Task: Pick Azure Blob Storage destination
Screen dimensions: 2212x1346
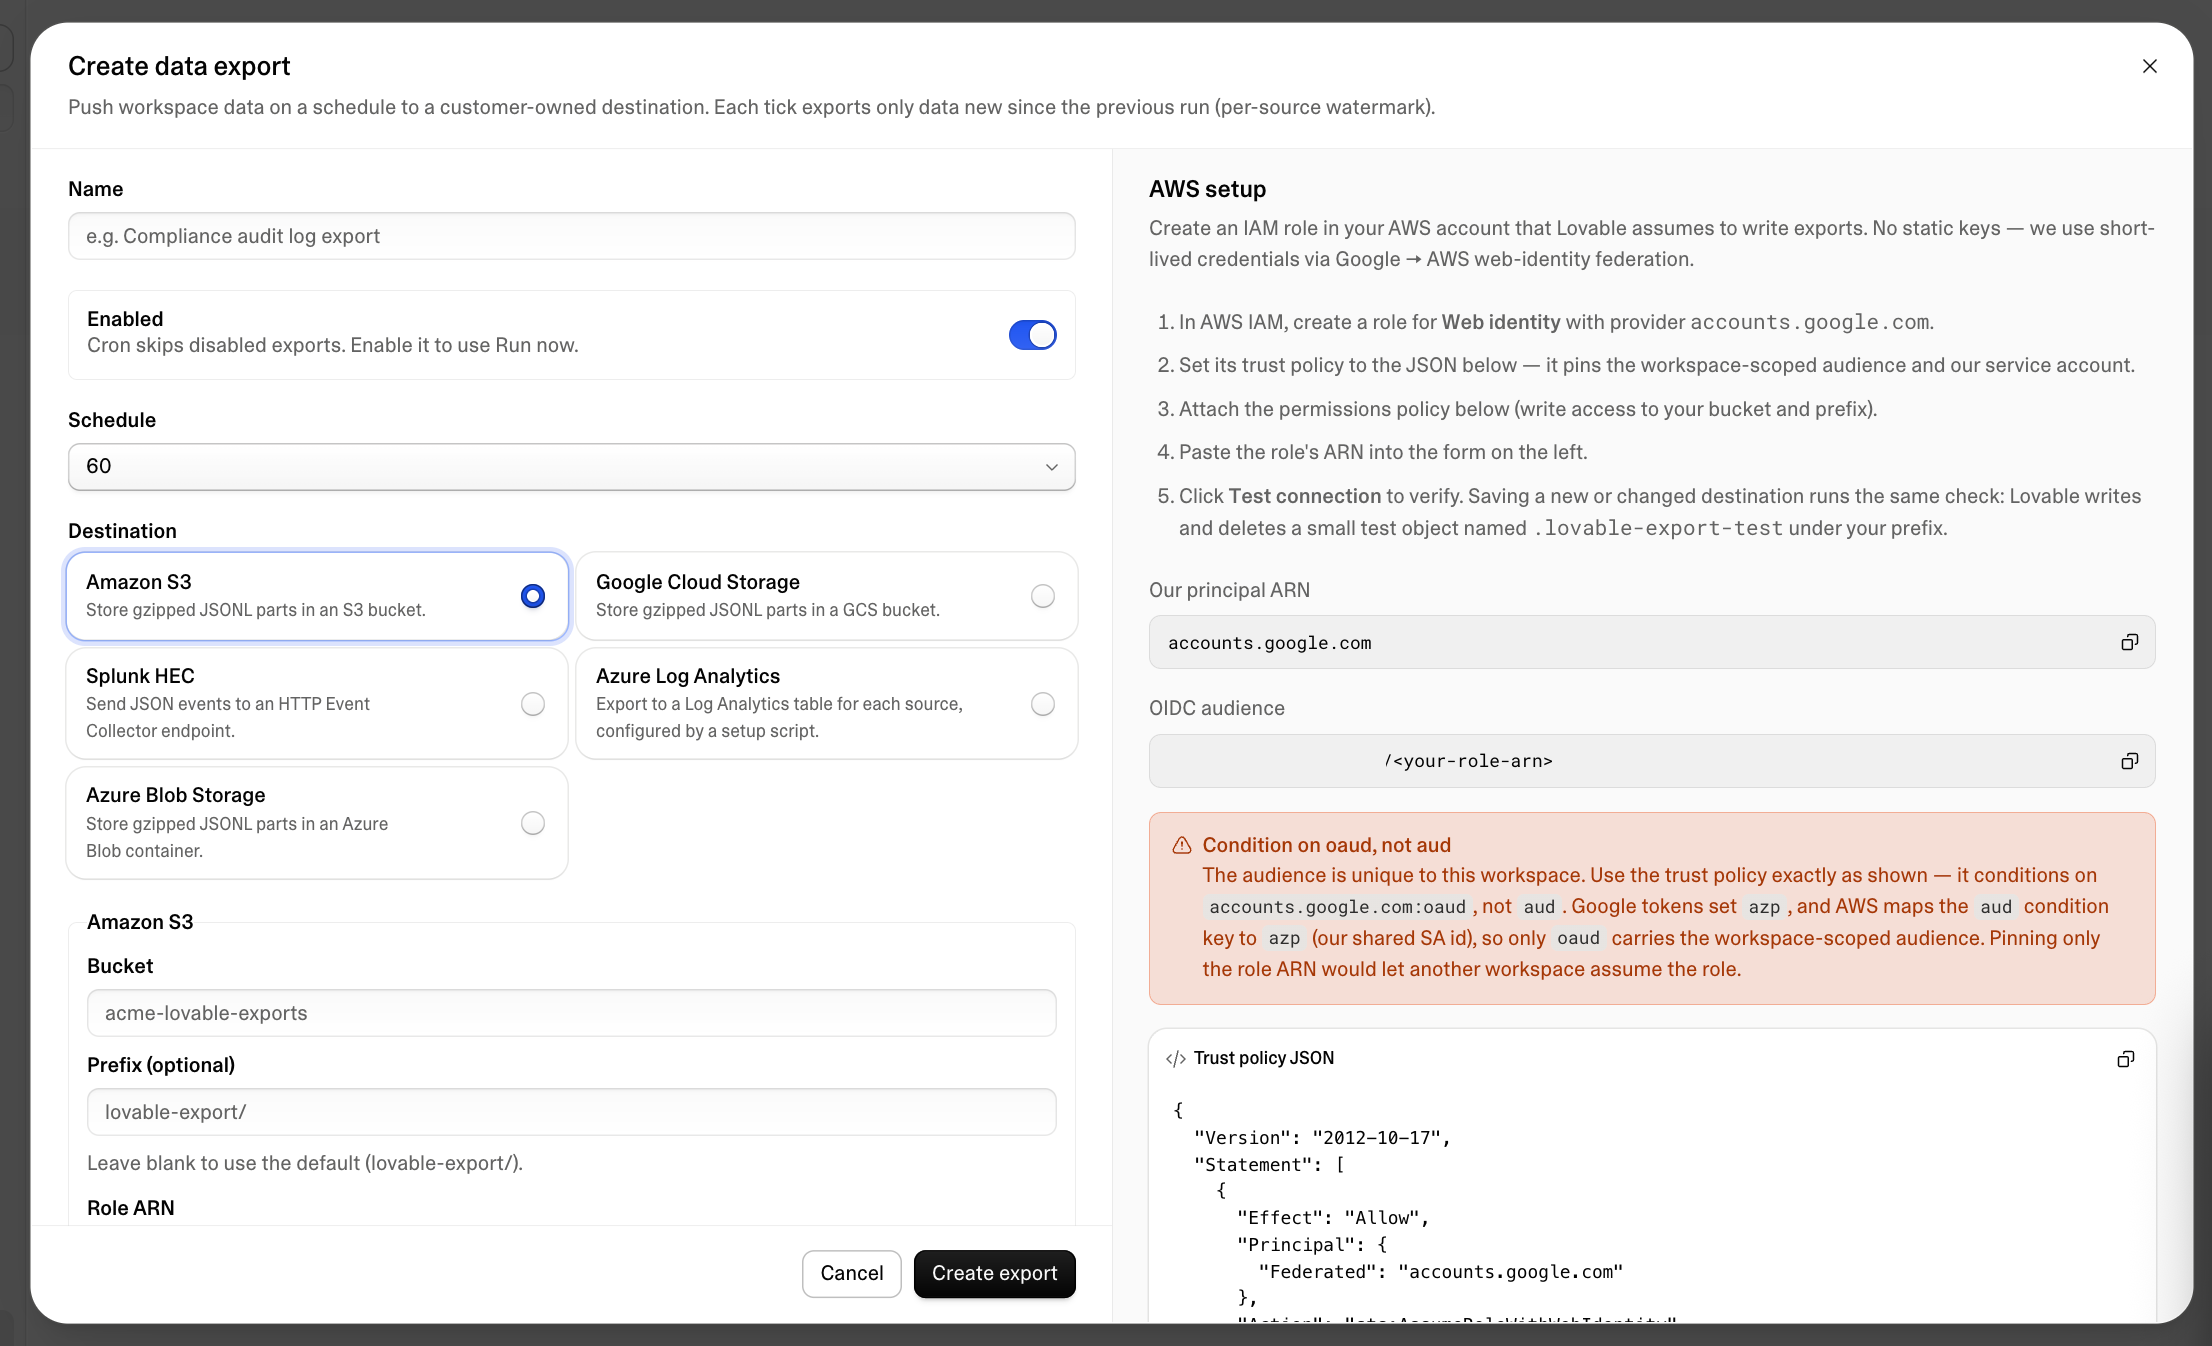Action: click(x=317, y=823)
